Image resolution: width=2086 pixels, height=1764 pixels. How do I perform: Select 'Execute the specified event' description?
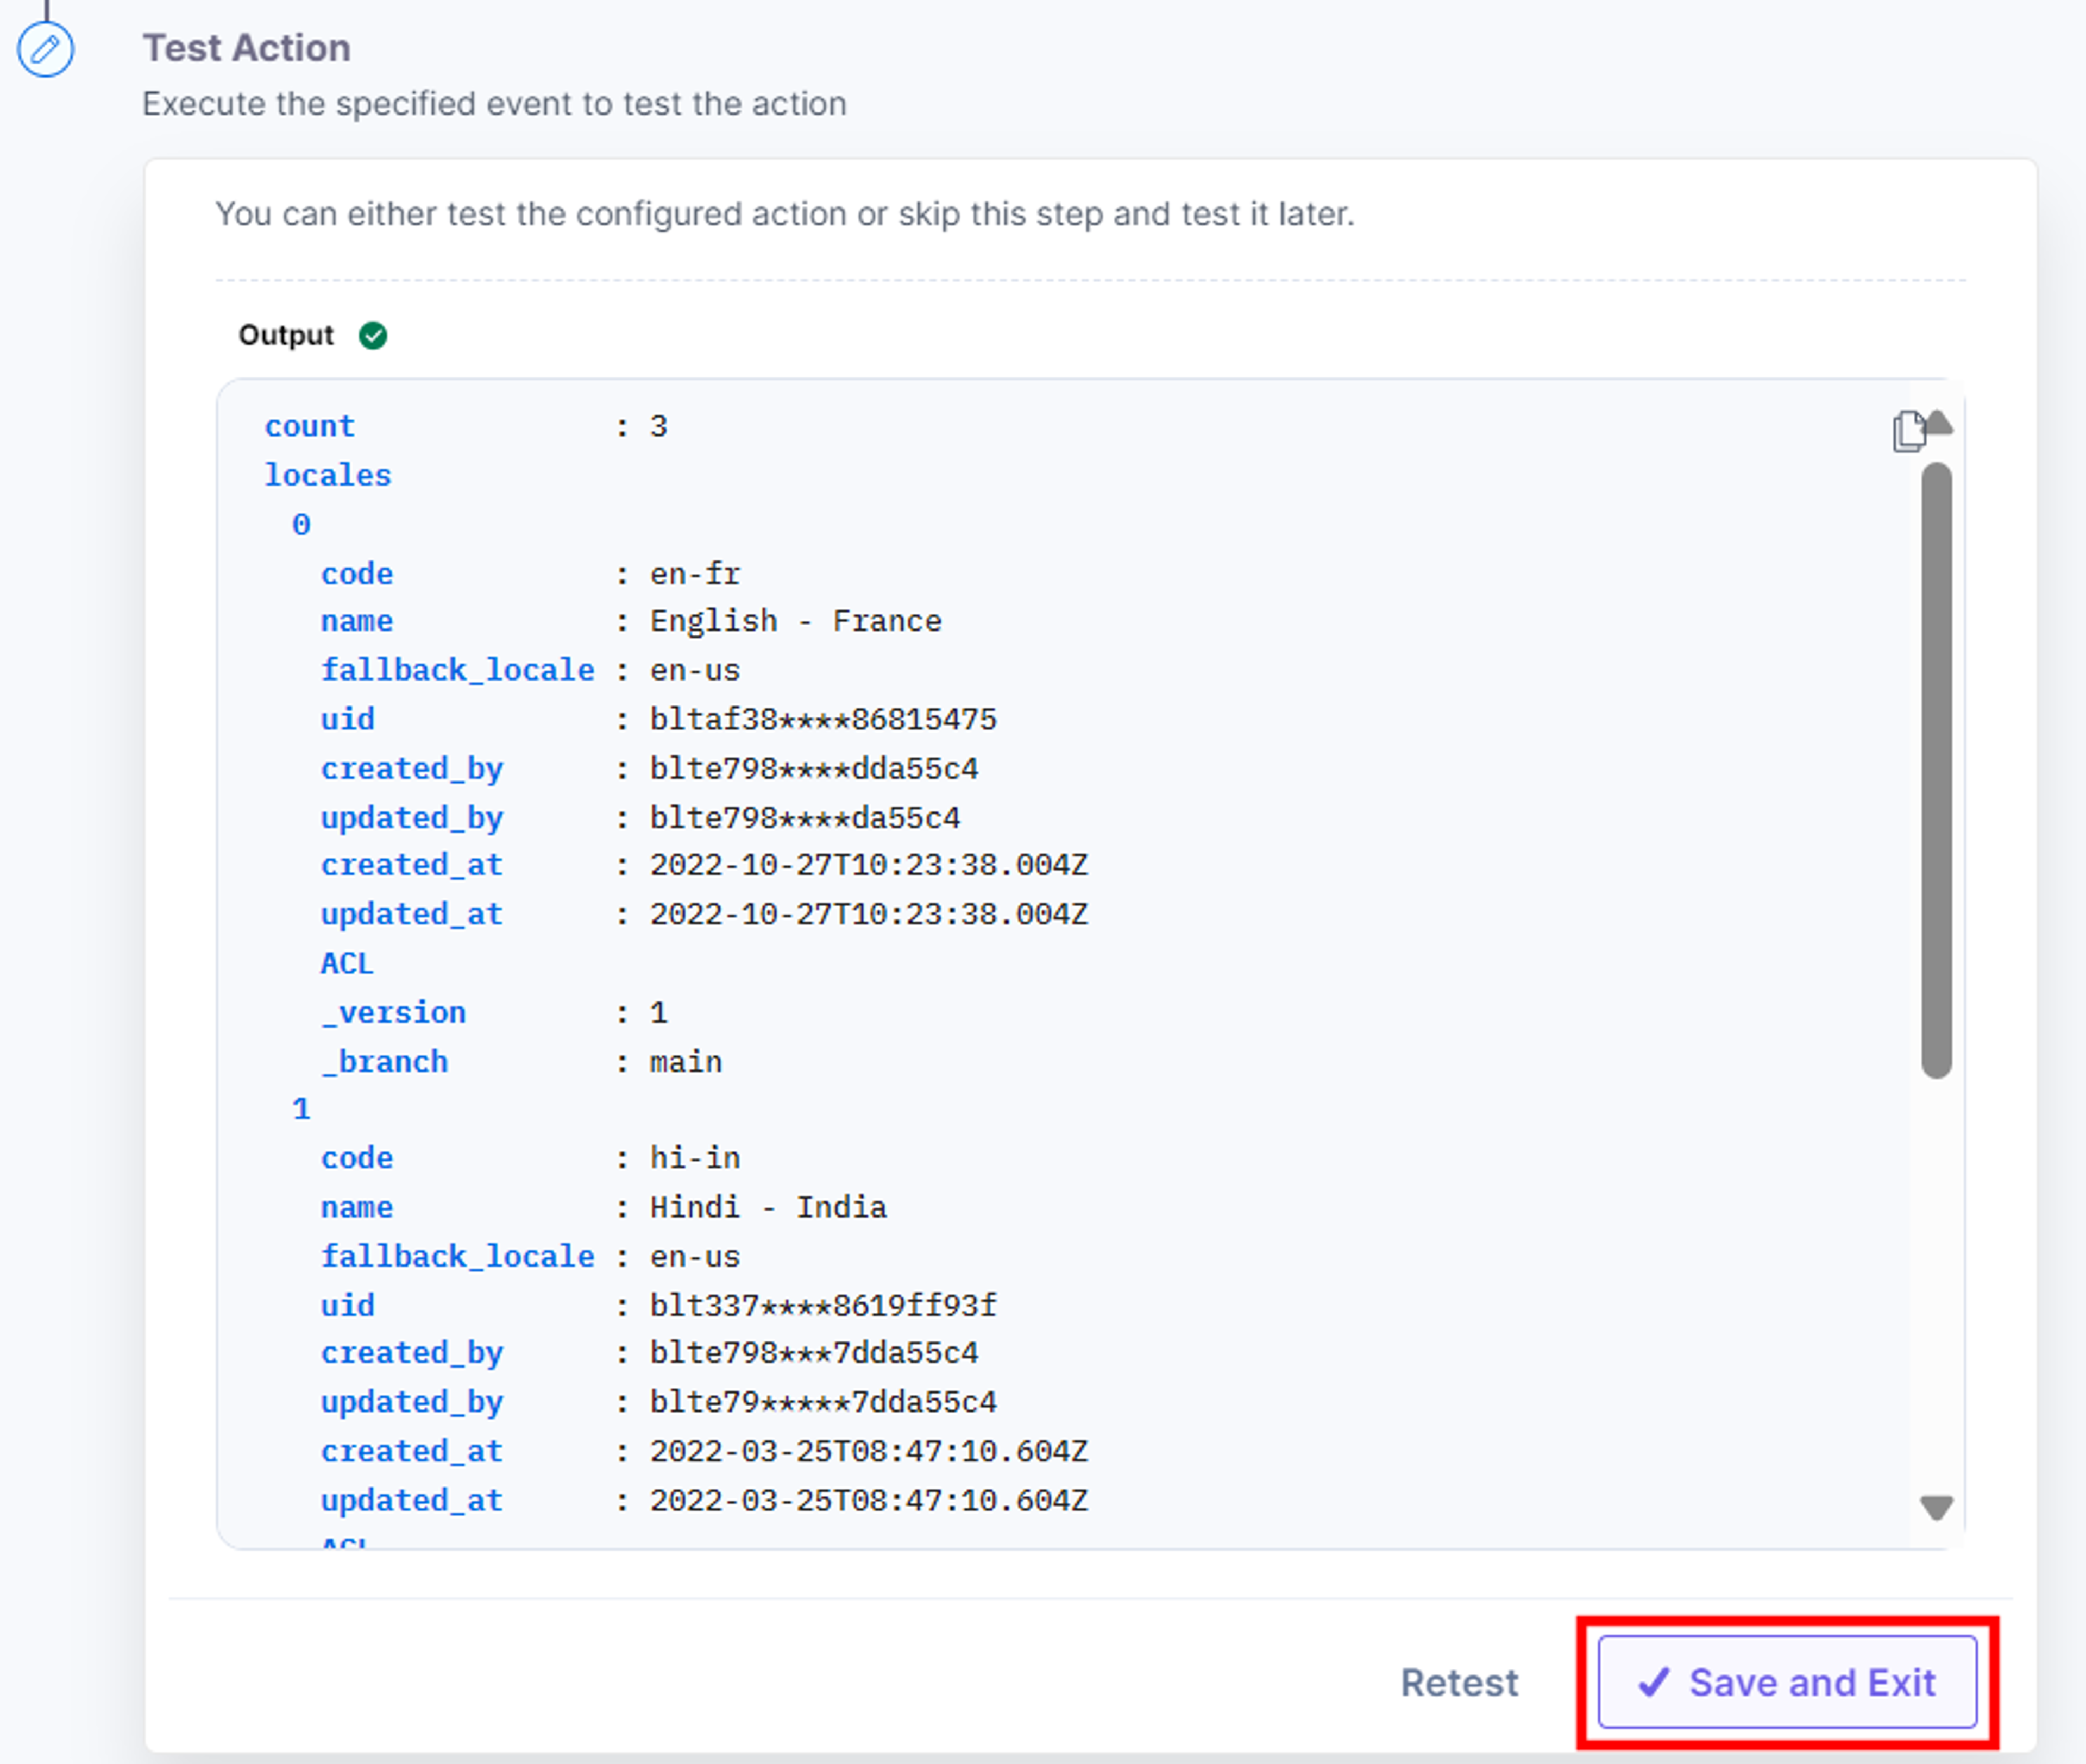point(494,104)
